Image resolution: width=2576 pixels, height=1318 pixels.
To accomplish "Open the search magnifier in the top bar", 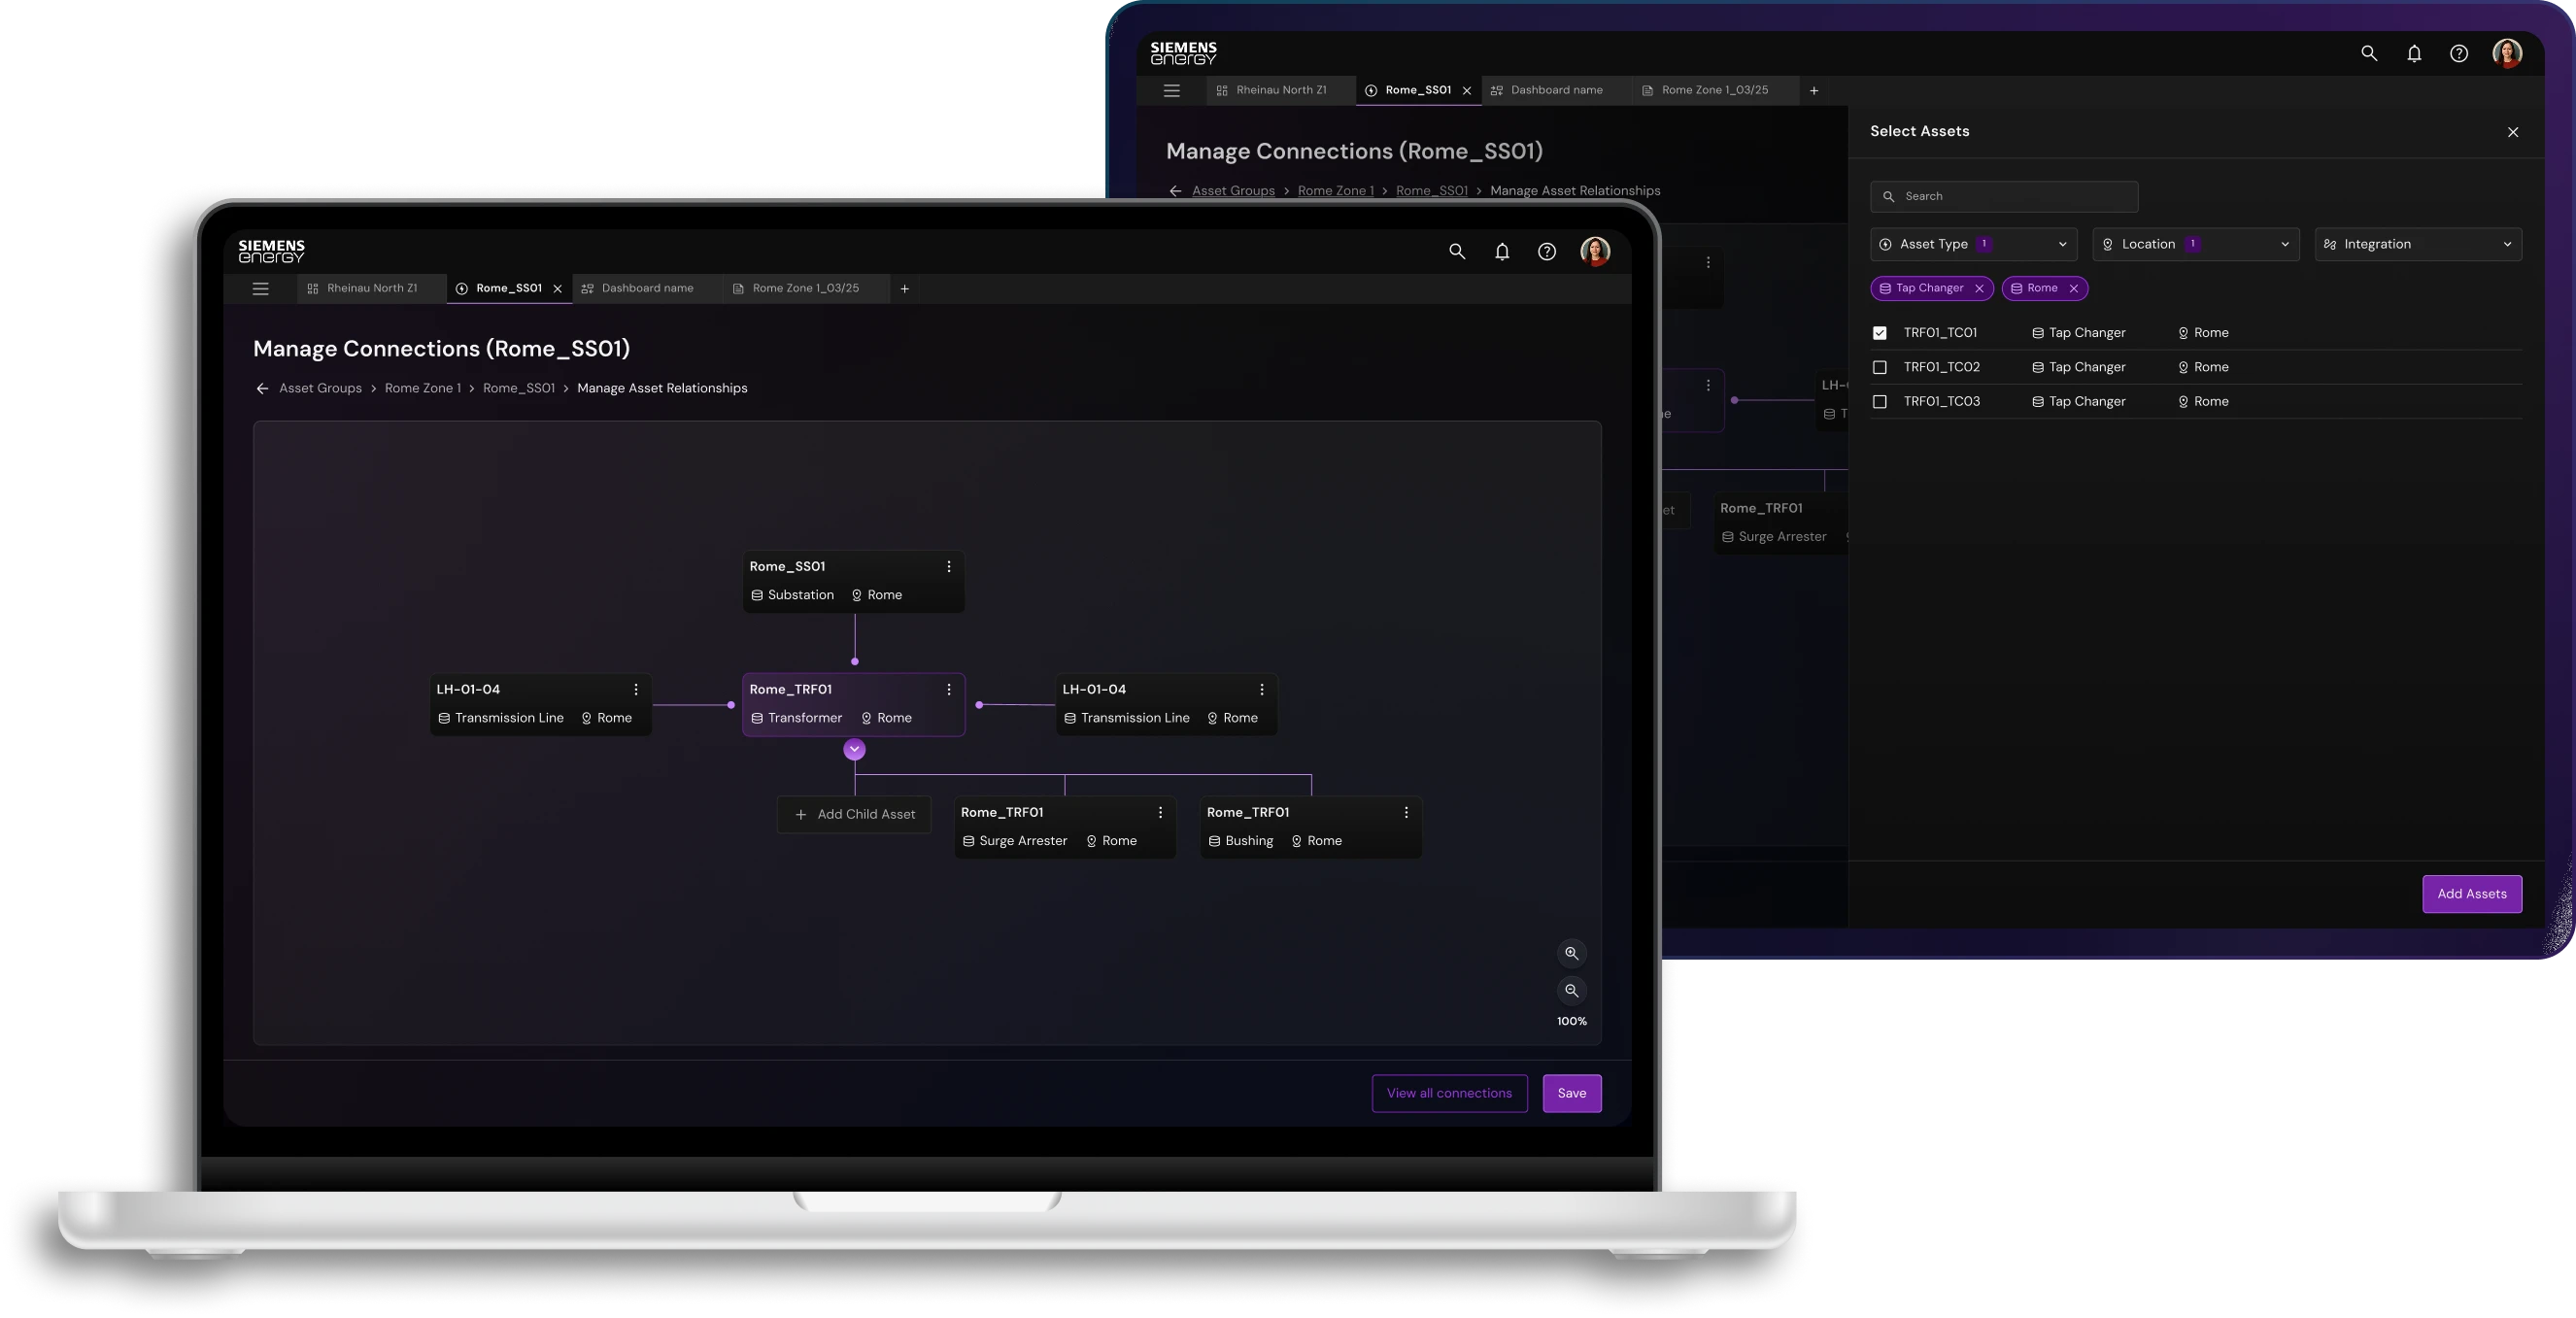I will pyautogui.click(x=1456, y=251).
